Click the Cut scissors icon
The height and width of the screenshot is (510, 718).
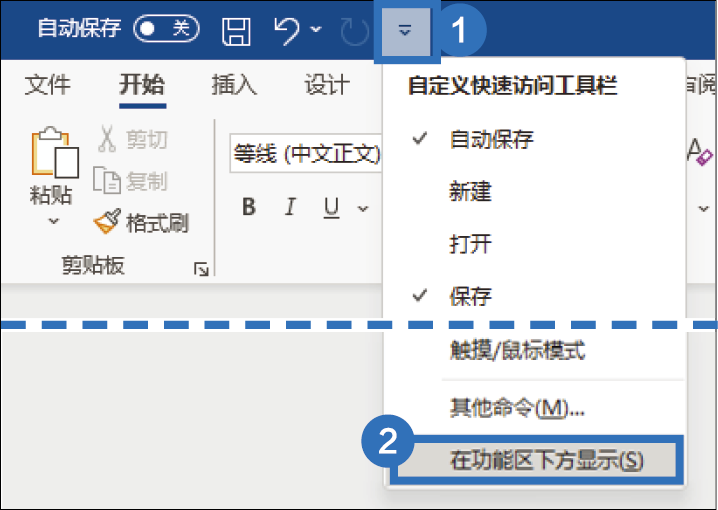tap(107, 138)
